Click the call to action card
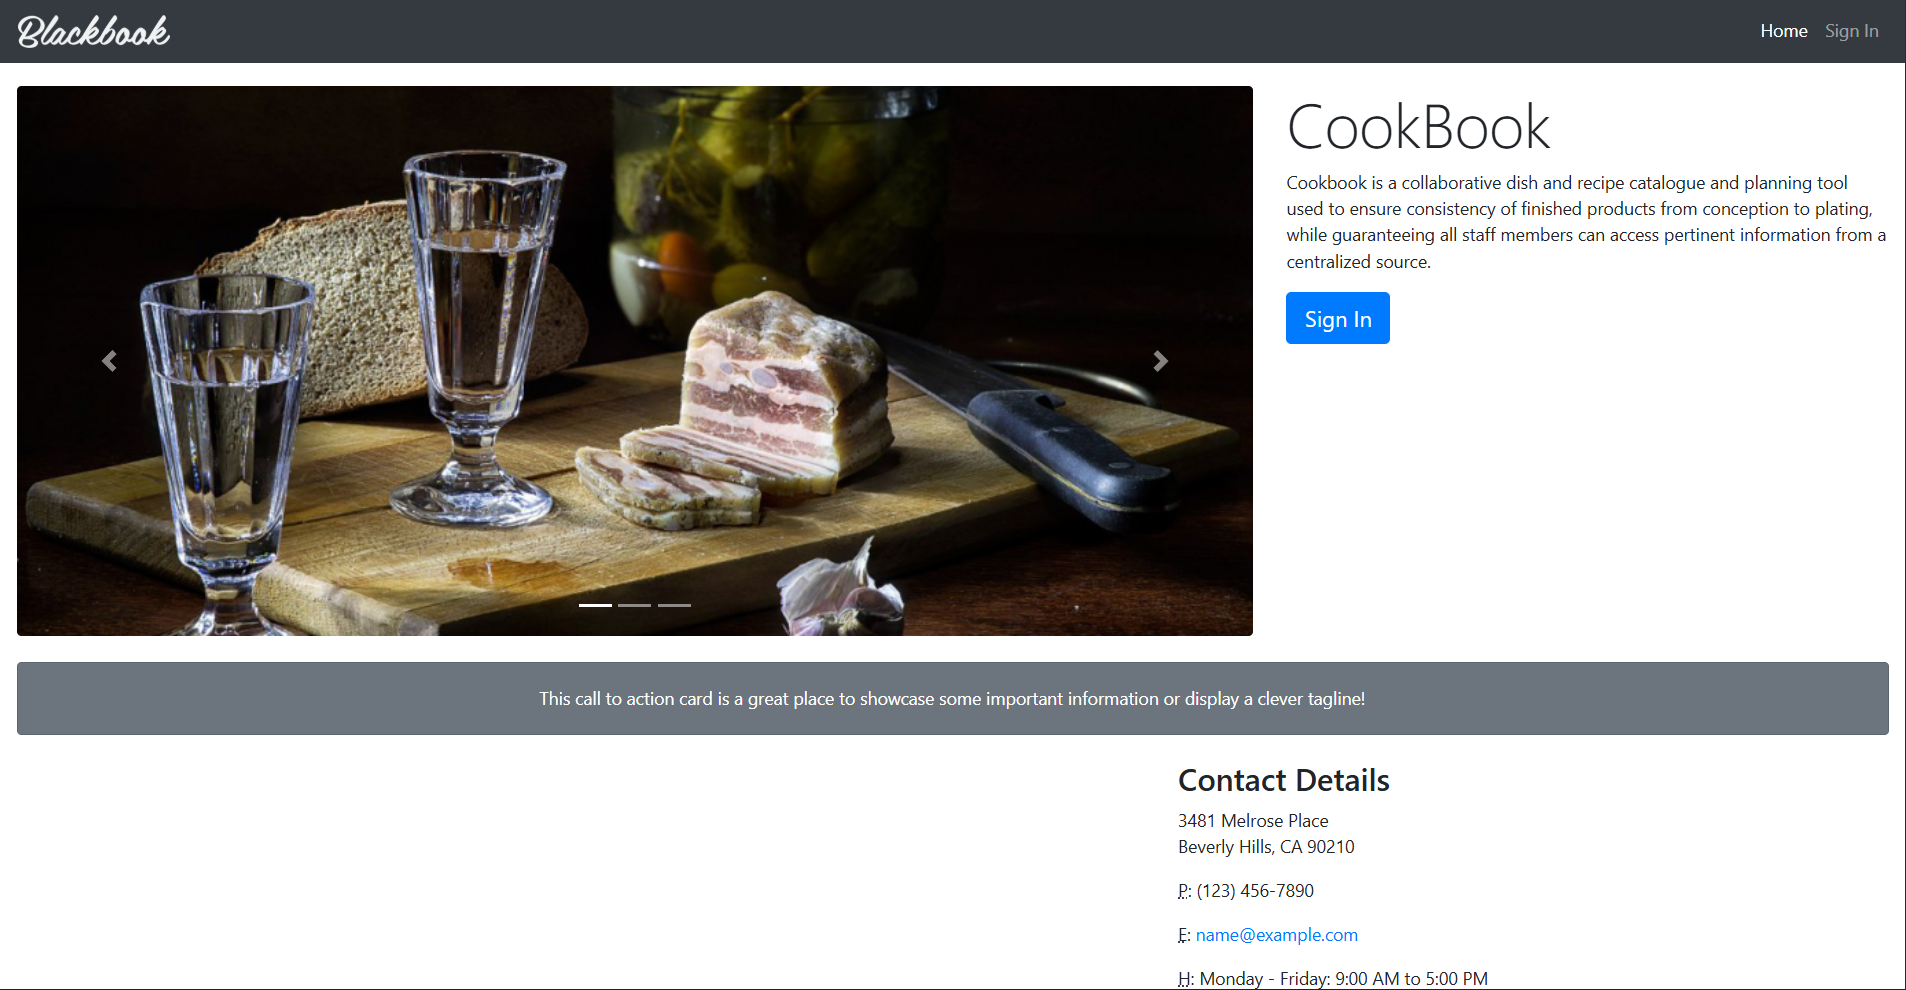This screenshot has width=1906, height=990. pos(952,698)
